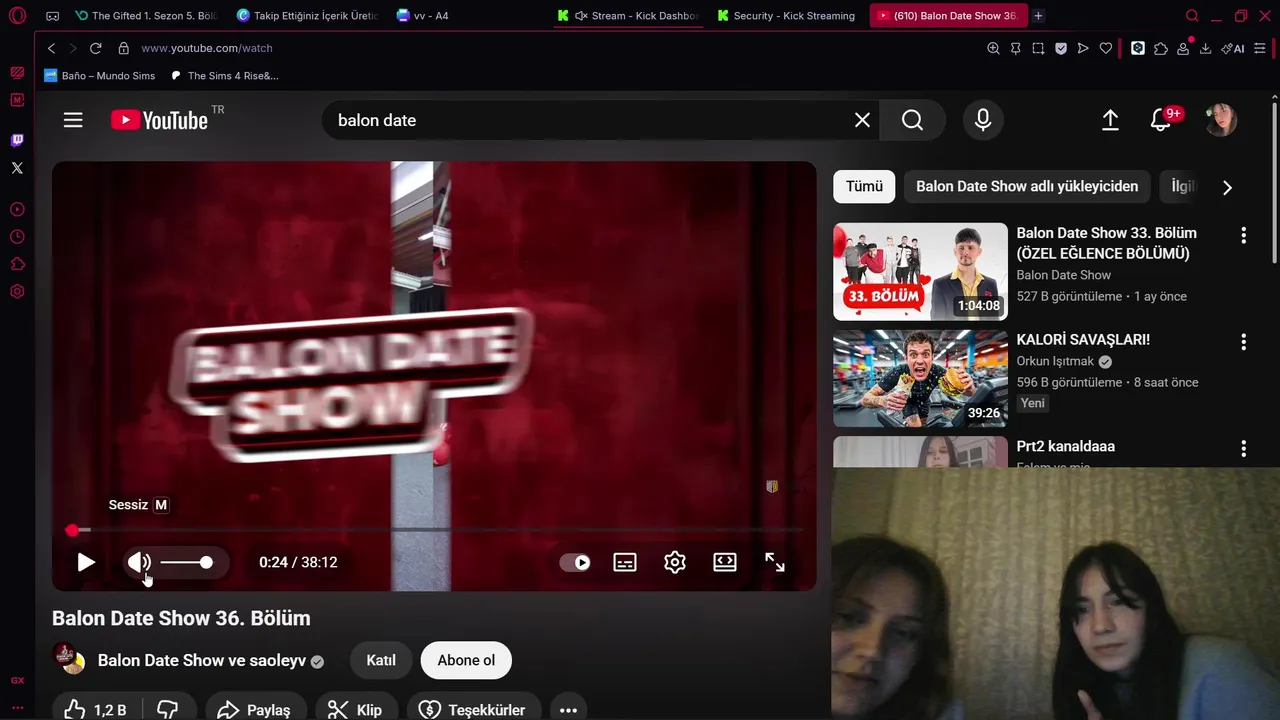
Task: Start voice search with microphone
Action: pos(983,120)
